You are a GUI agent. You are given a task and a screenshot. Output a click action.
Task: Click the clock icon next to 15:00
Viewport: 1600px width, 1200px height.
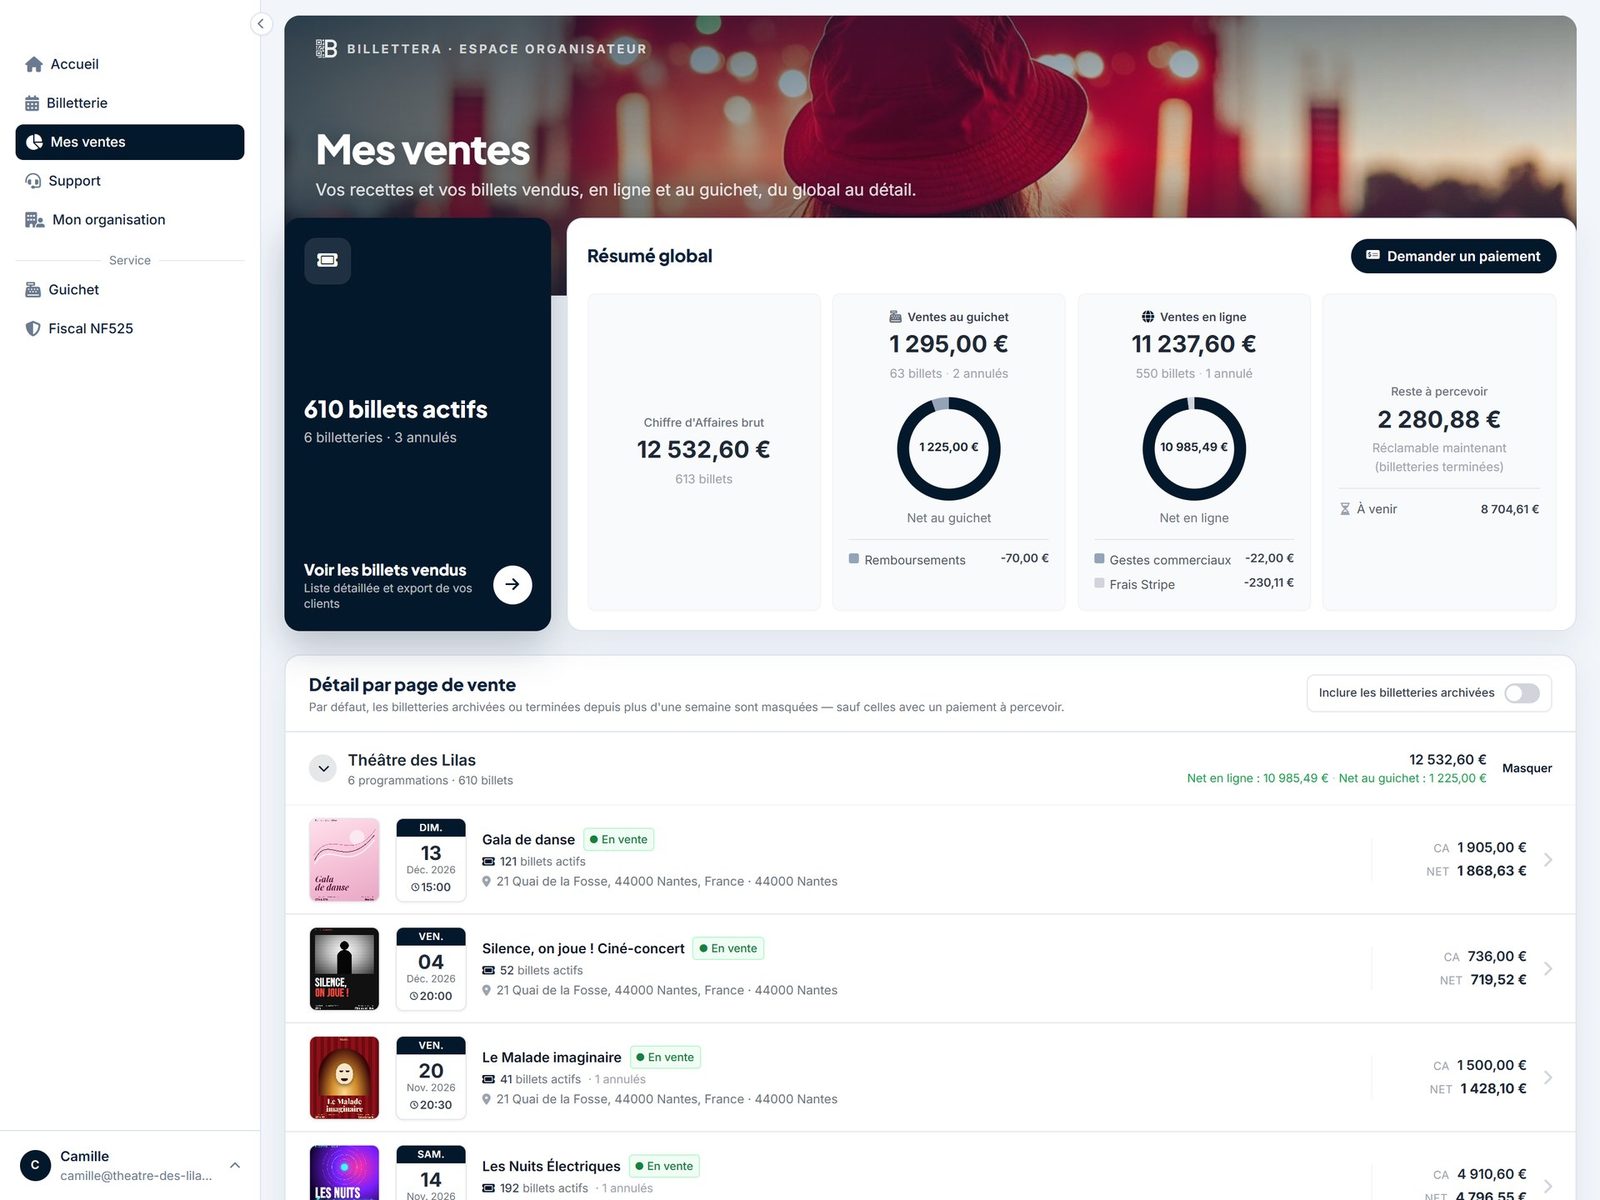tap(415, 887)
